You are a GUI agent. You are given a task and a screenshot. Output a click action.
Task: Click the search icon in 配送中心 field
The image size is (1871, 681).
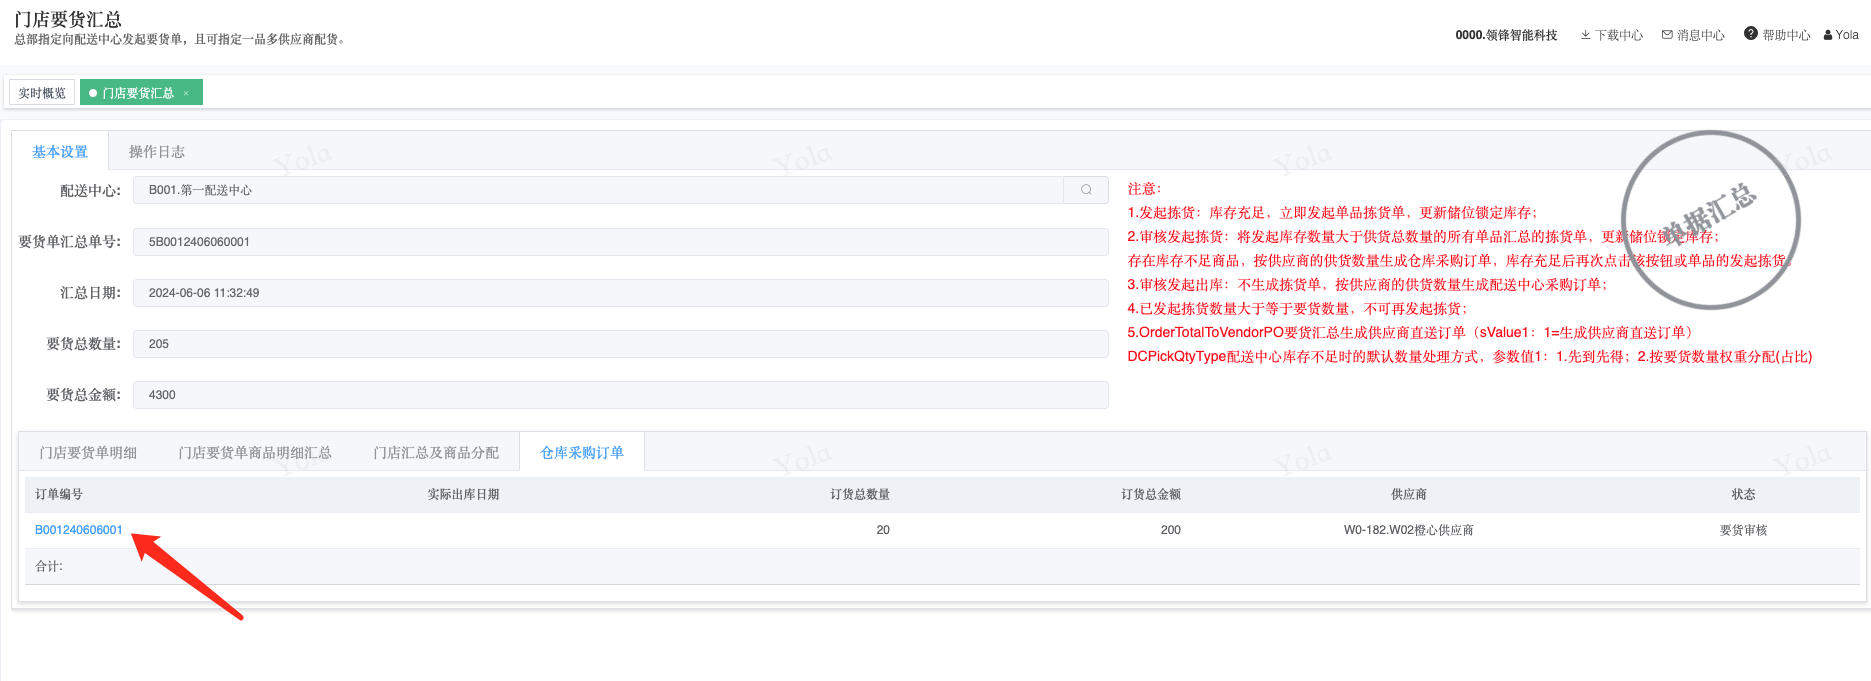[1086, 190]
